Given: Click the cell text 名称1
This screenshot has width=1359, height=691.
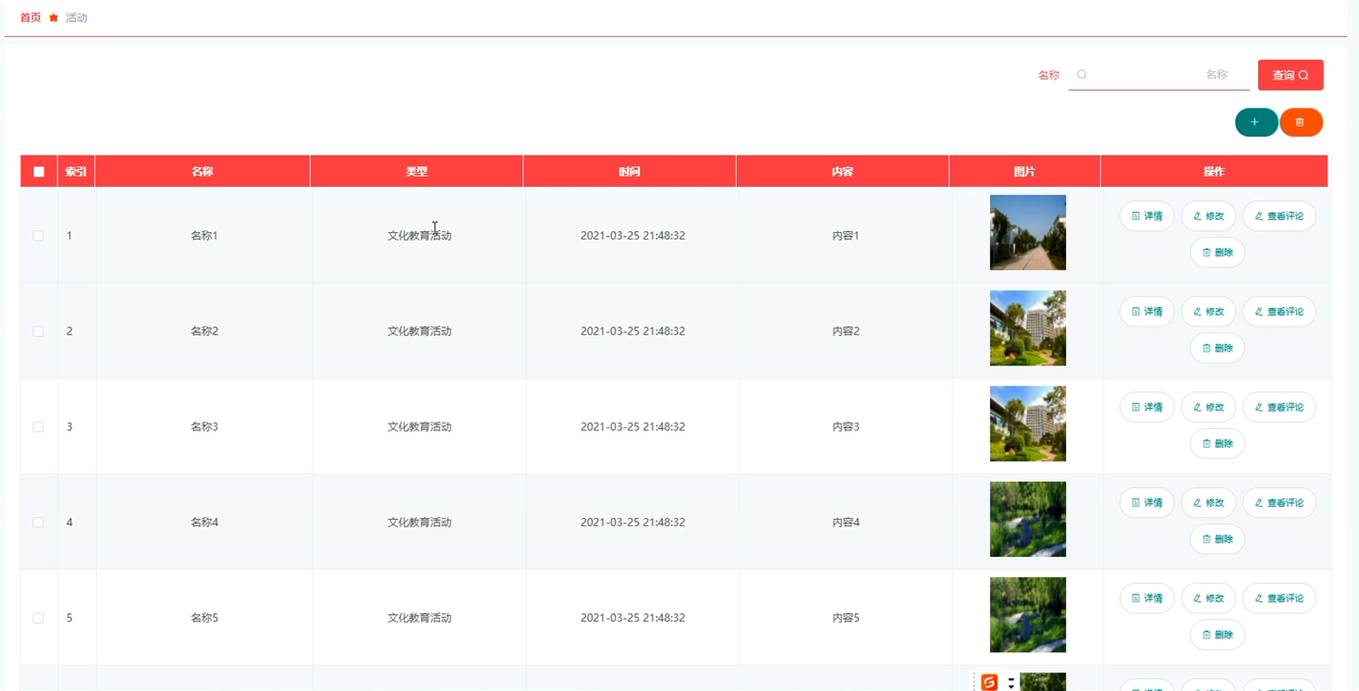Looking at the screenshot, I should point(204,236).
